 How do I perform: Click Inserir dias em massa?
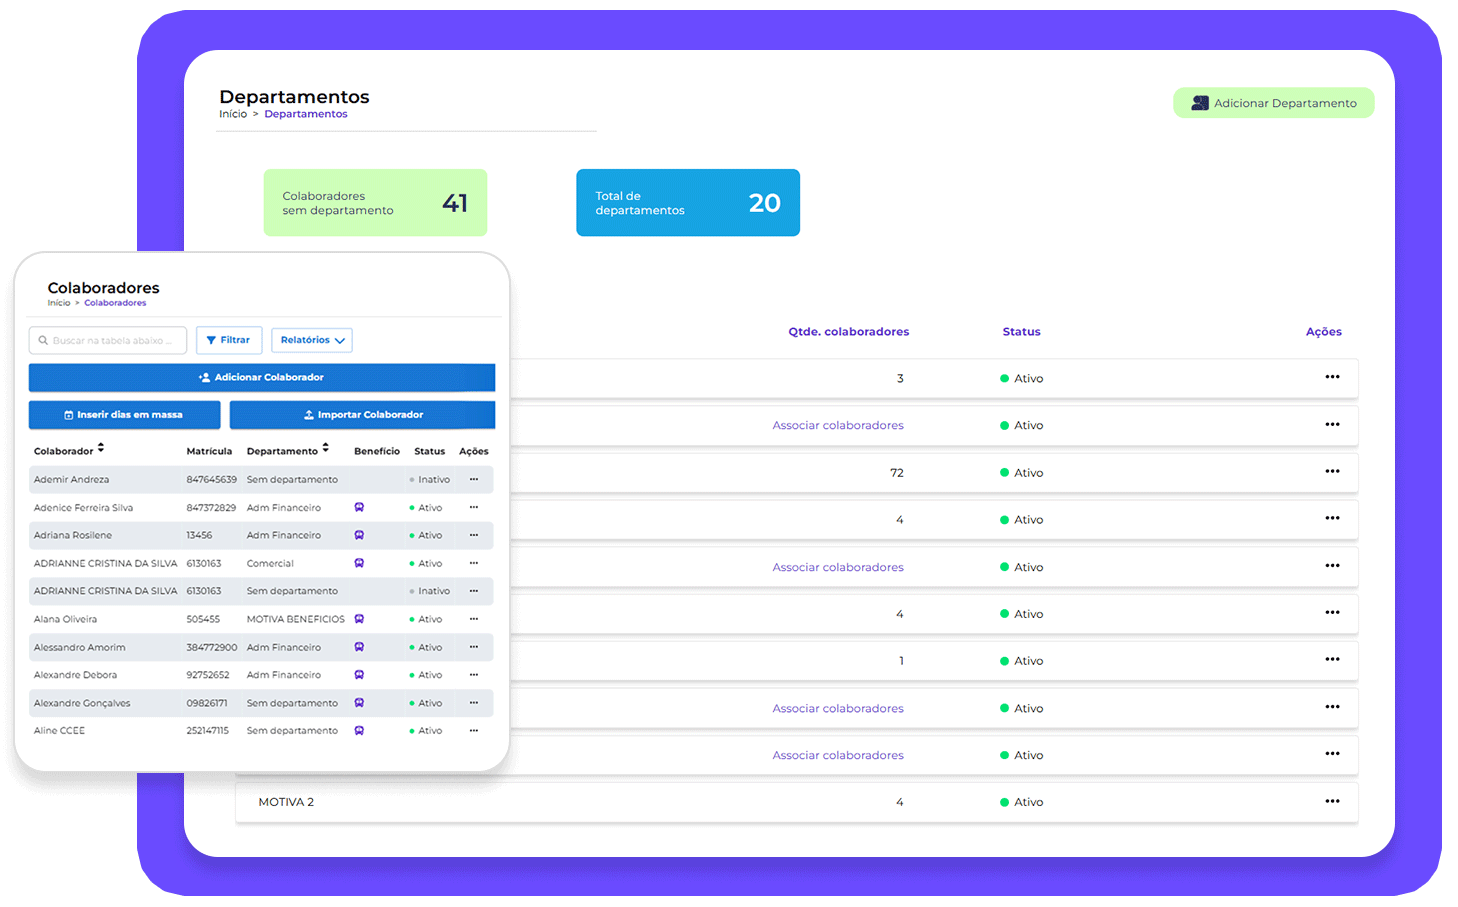coord(124,415)
